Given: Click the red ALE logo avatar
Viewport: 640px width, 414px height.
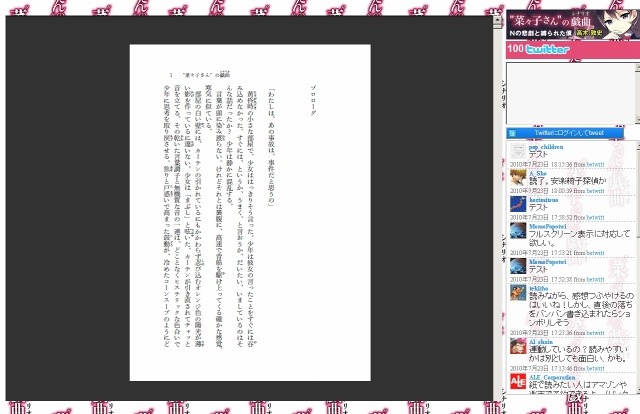Looking at the screenshot, I should [518, 382].
